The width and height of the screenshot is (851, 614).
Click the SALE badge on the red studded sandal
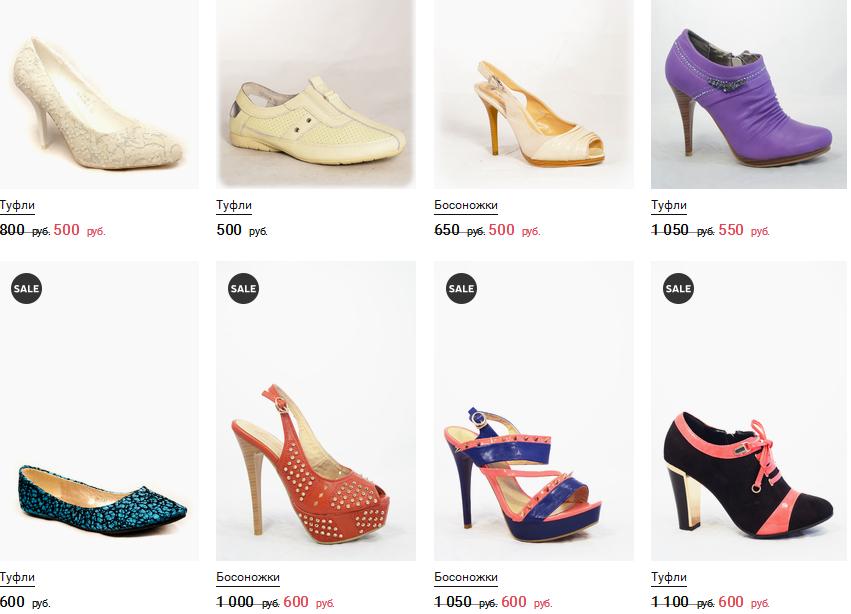(x=243, y=288)
